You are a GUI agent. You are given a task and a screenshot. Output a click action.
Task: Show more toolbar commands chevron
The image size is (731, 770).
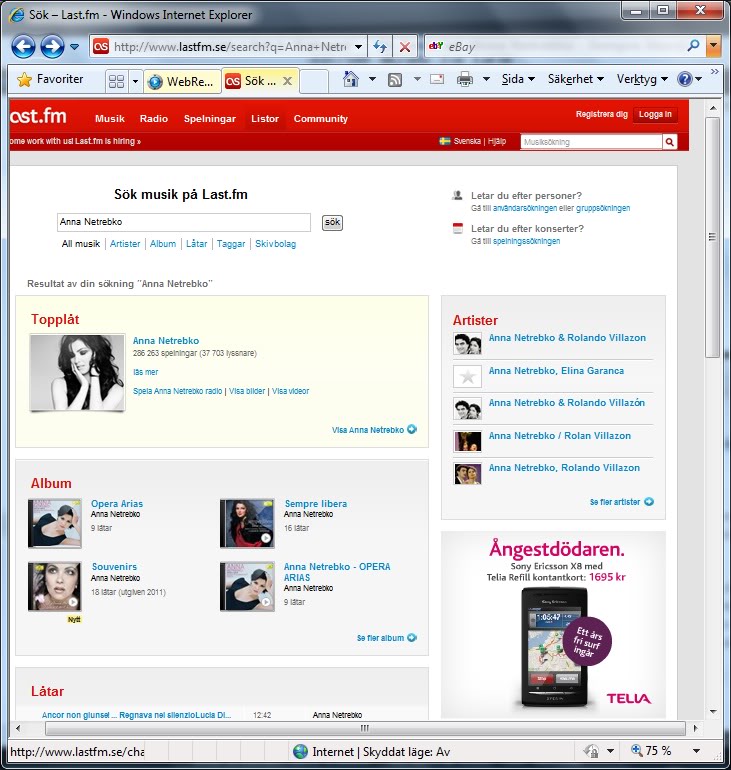click(715, 72)
